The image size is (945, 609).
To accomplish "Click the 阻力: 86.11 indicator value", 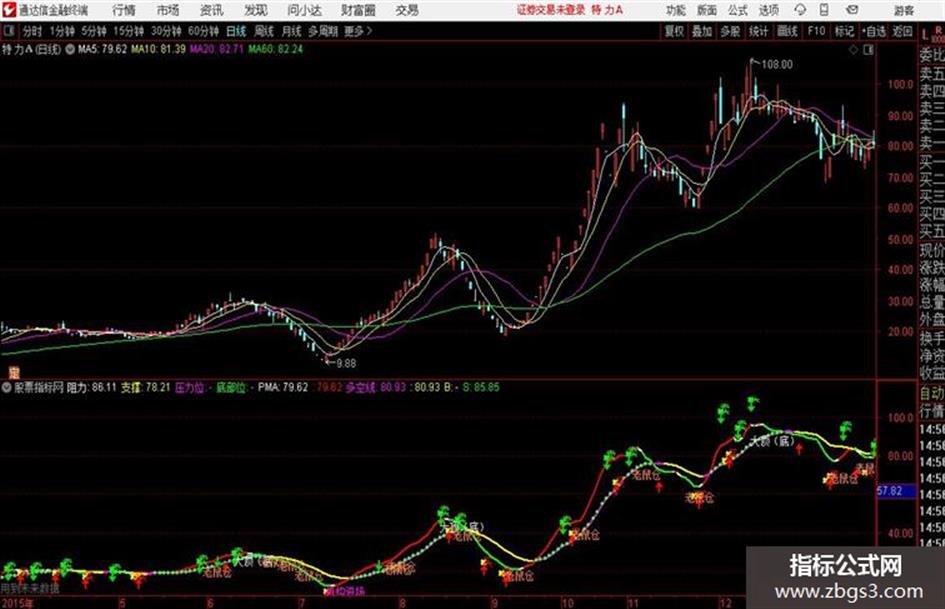I will click(x=92, y=387).
